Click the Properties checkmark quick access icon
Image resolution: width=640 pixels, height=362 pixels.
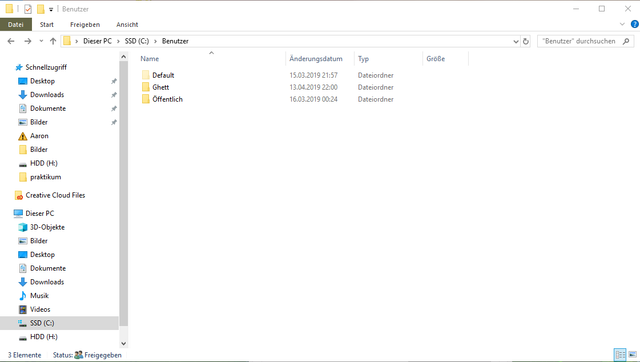(28, 9)
